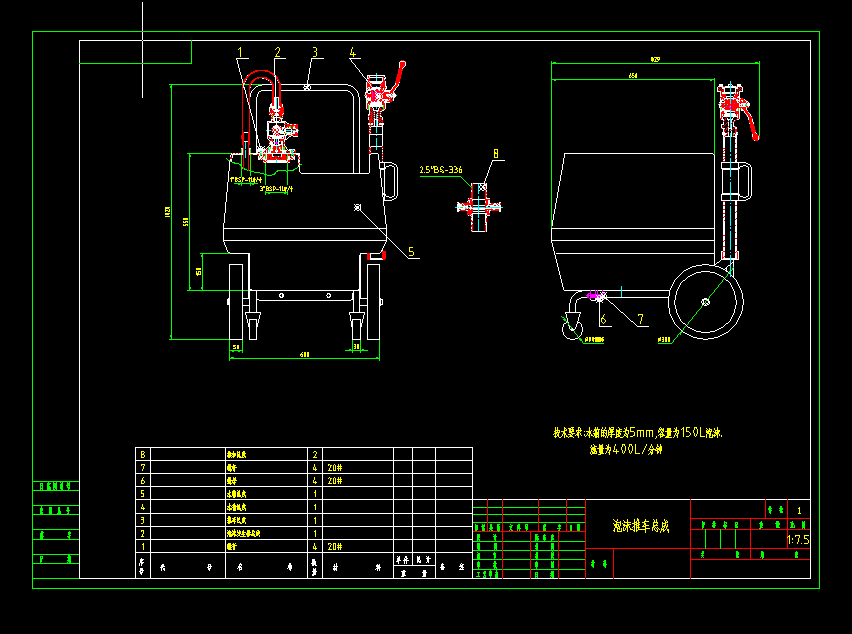
Task: Click the red valve handle in side view
Action: point(752,124)
